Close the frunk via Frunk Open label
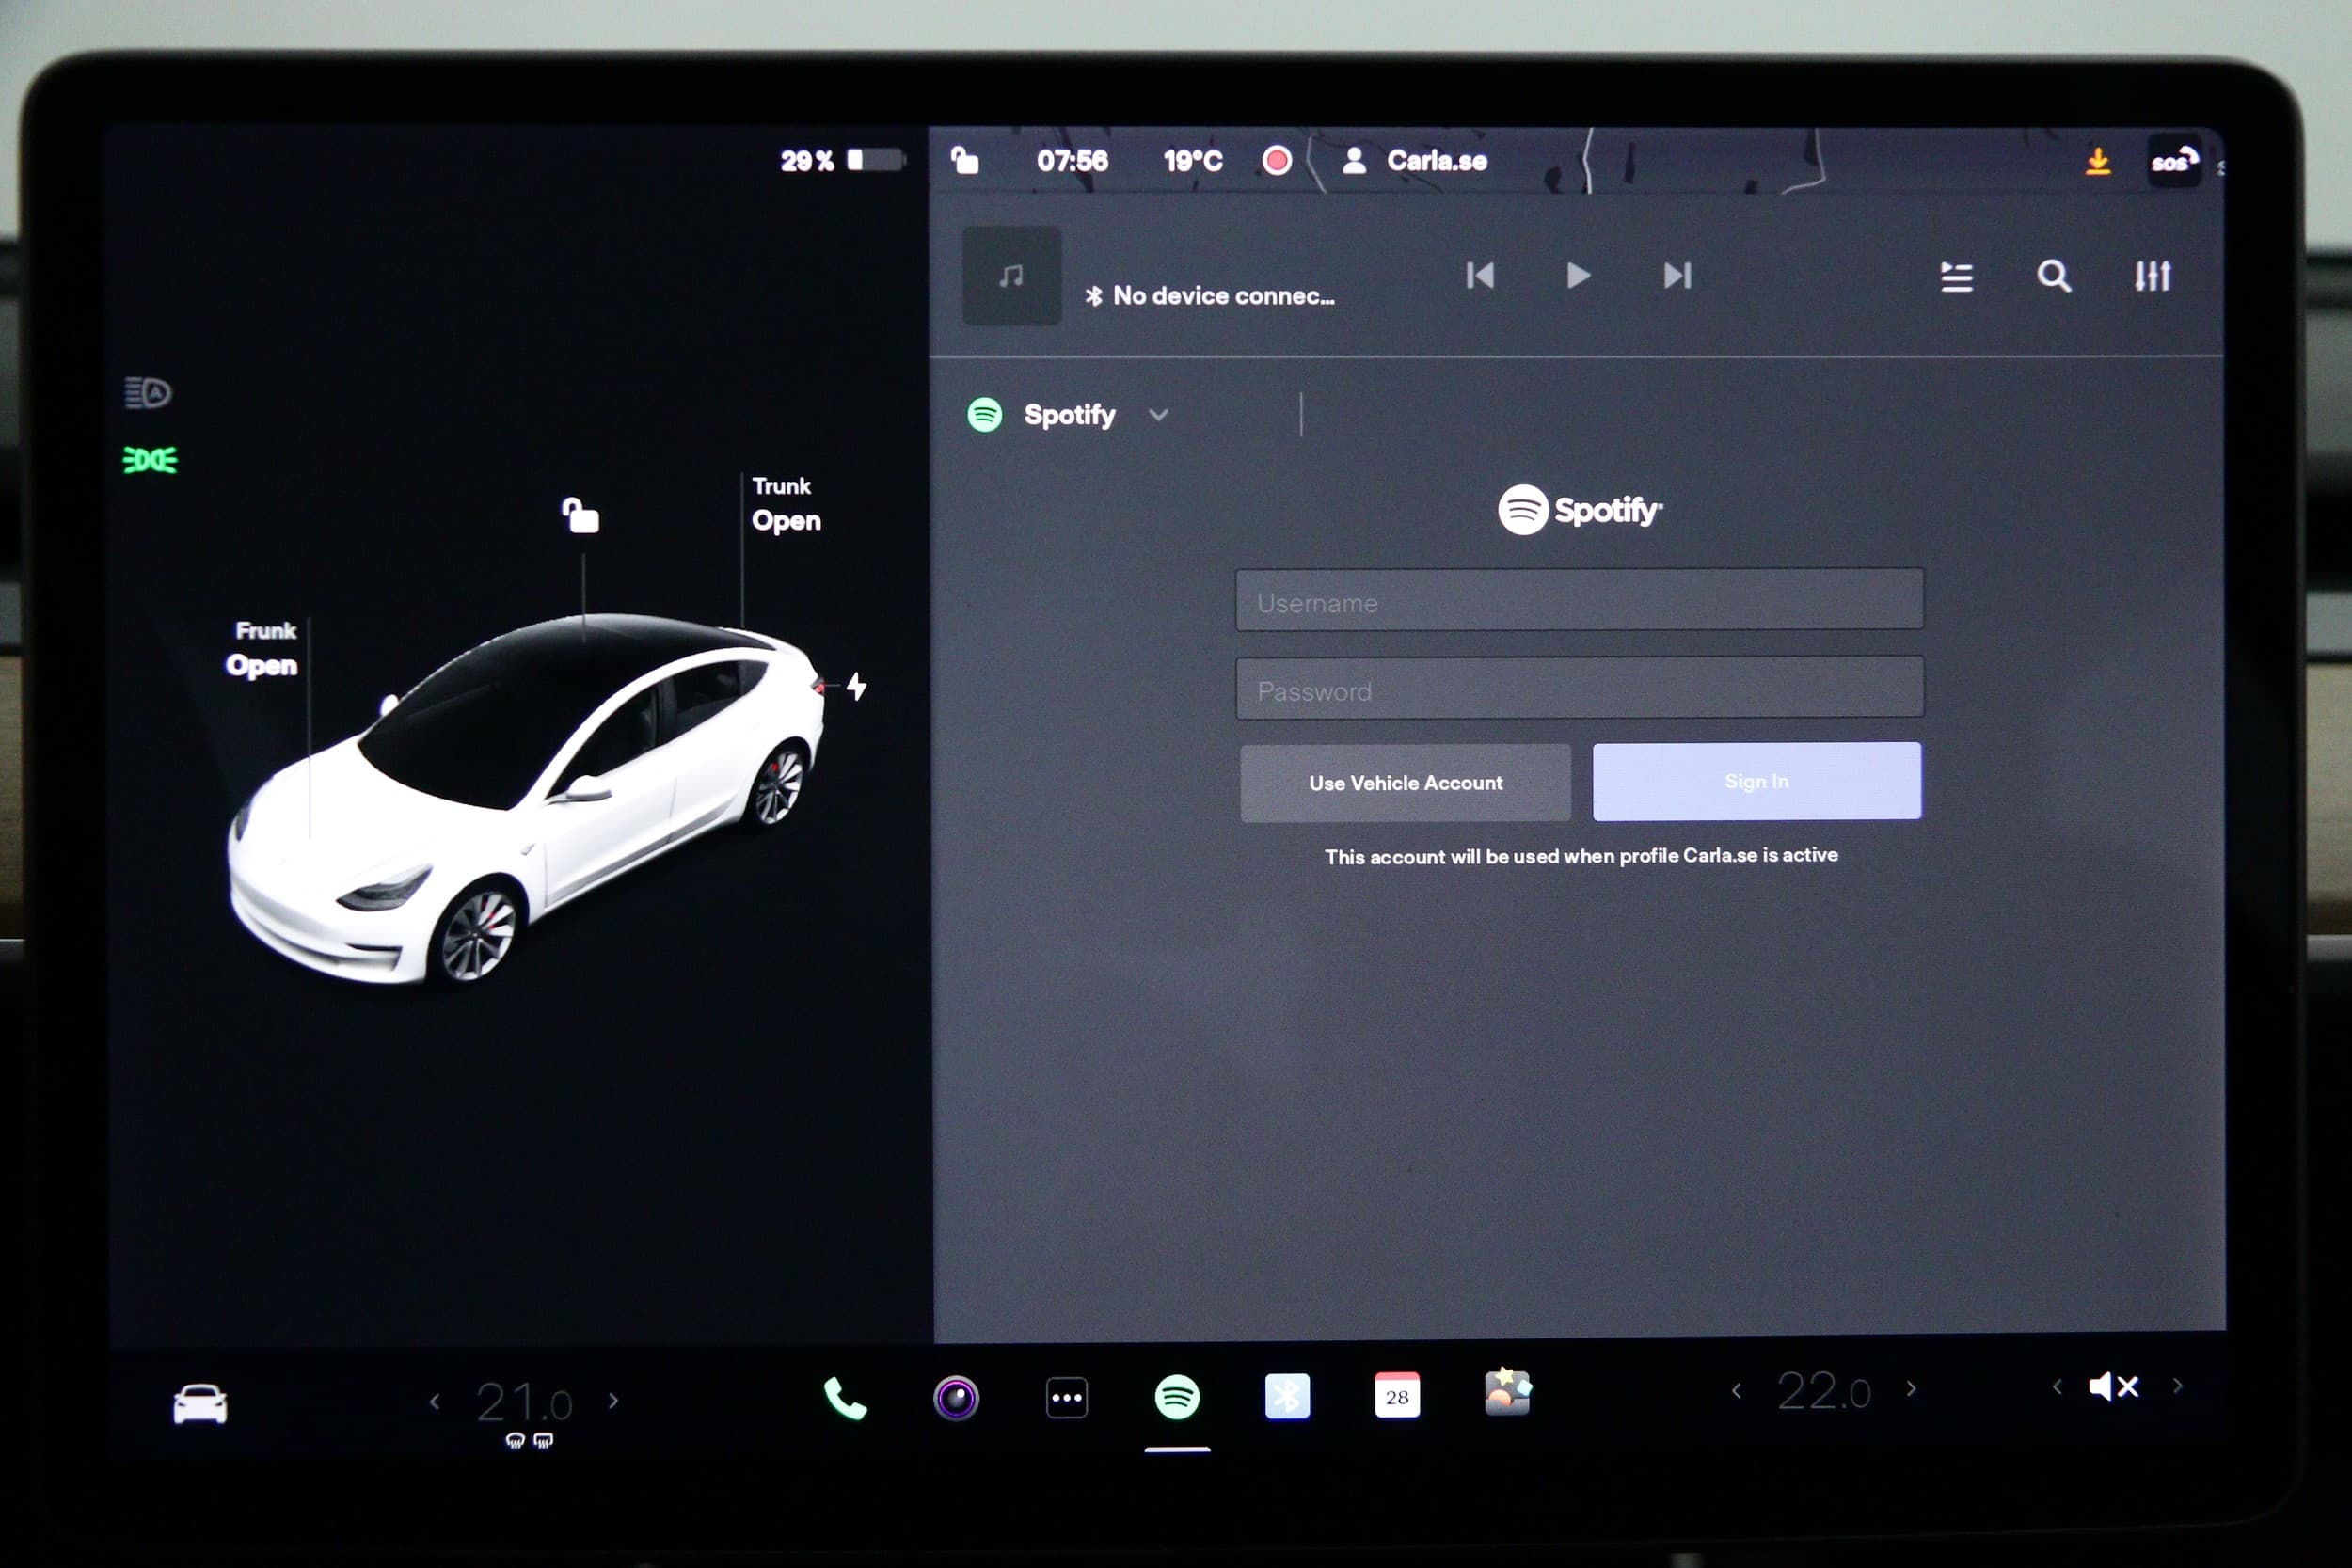 click(262, 649)
